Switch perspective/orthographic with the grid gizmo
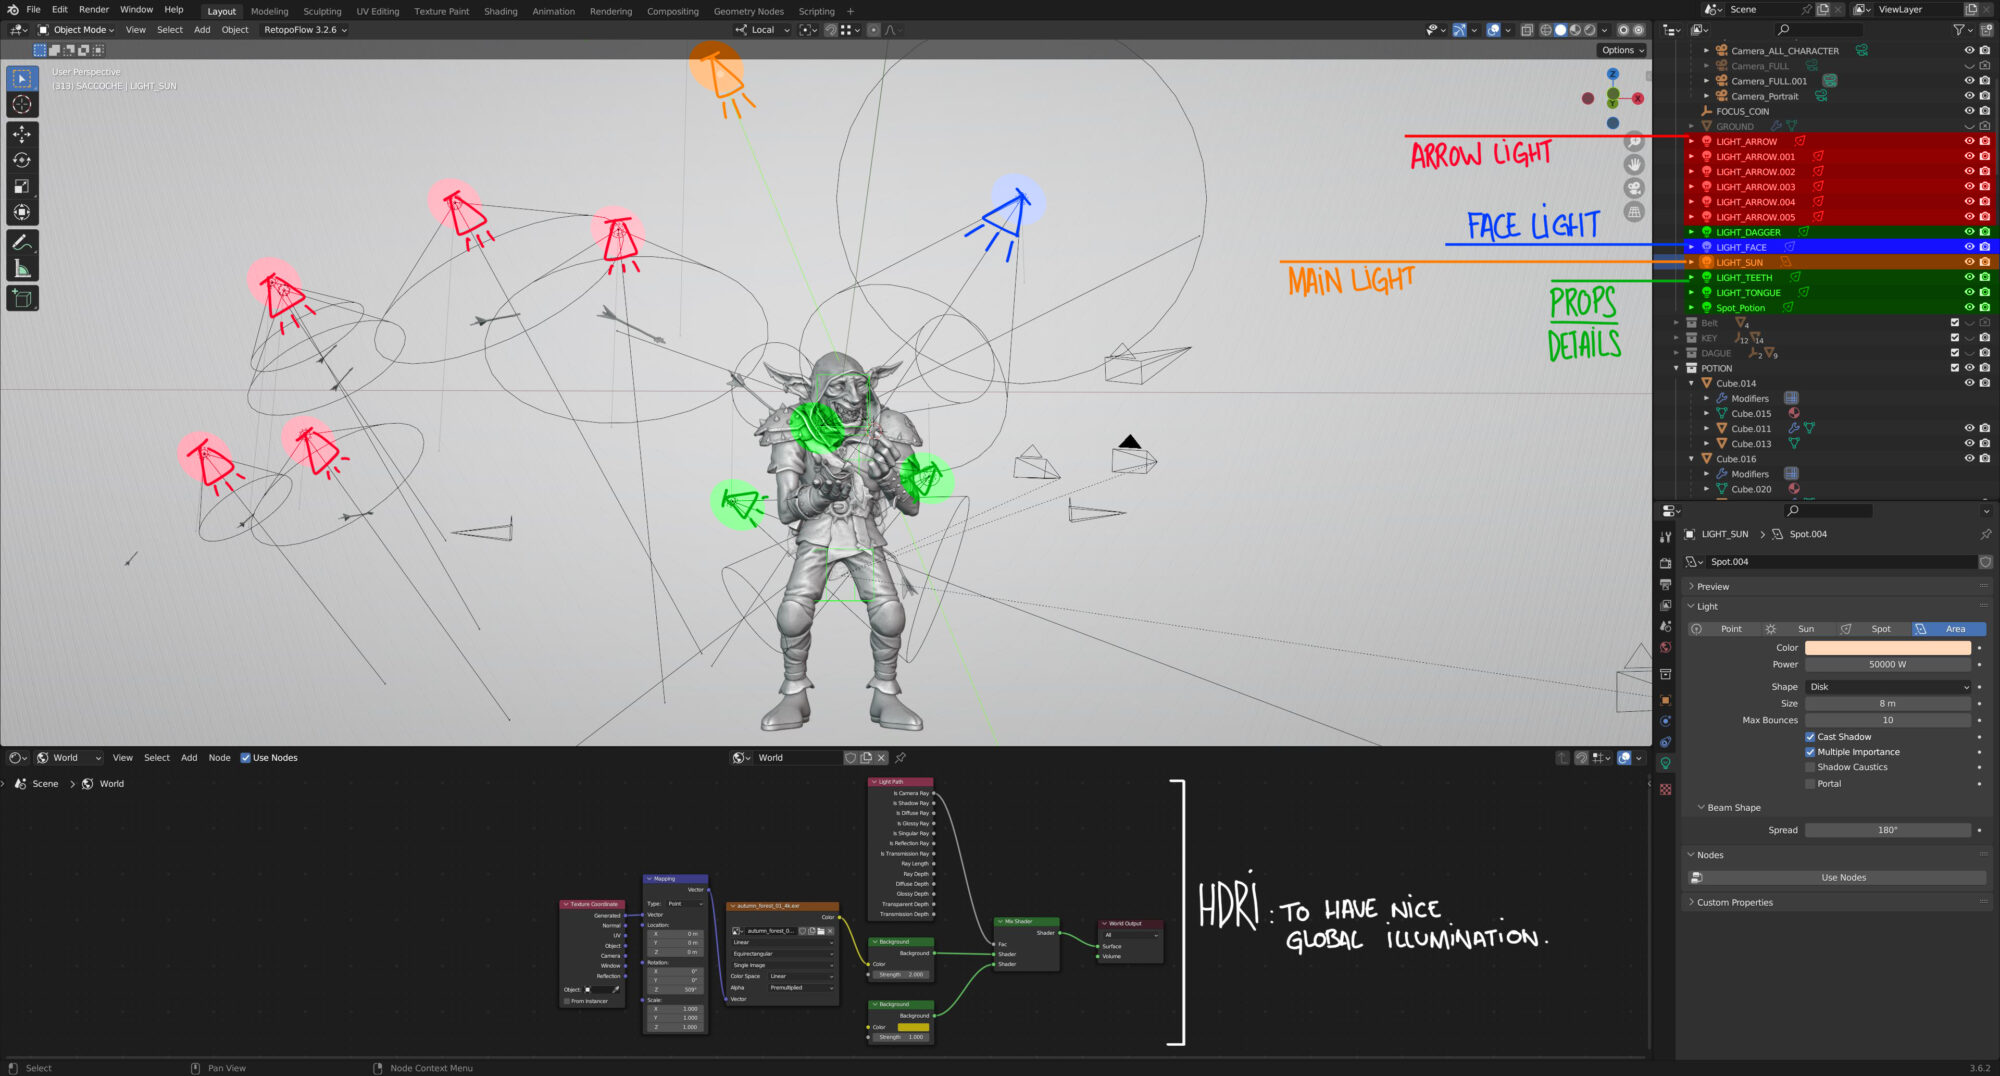The image size is (2000, 1076). (1634, 212)
